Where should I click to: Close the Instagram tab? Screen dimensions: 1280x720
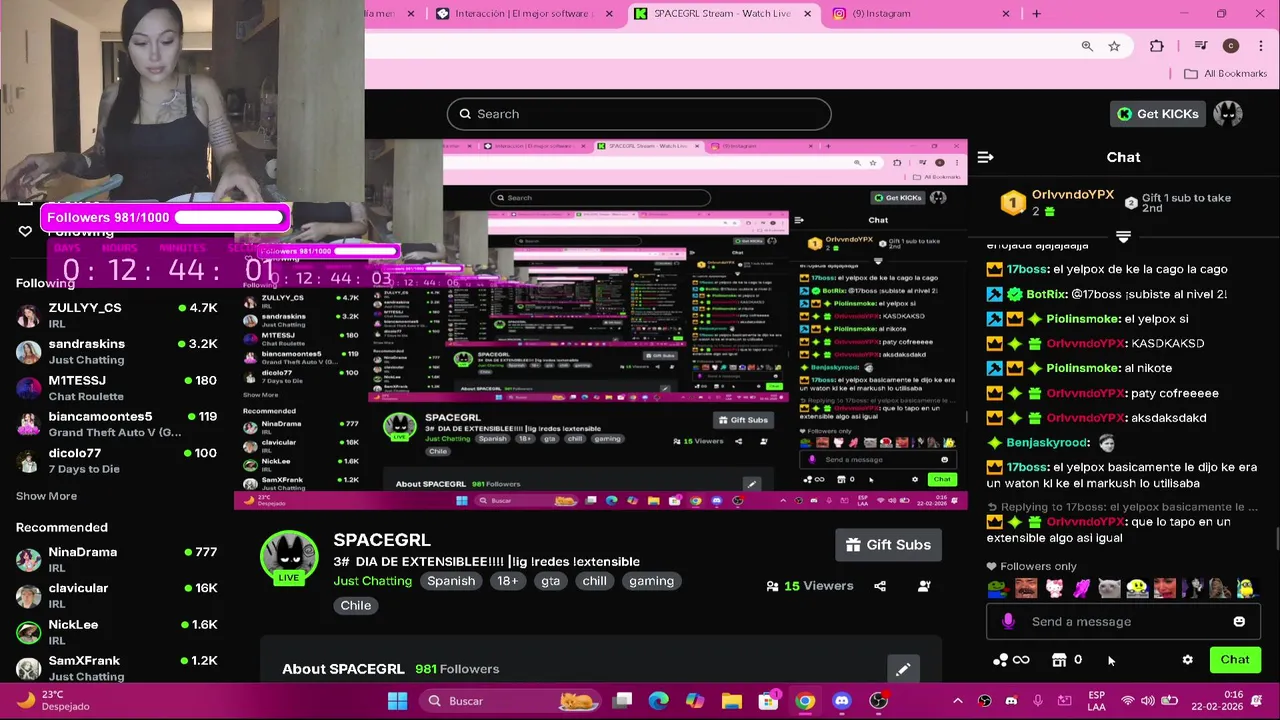[1006, 14]
